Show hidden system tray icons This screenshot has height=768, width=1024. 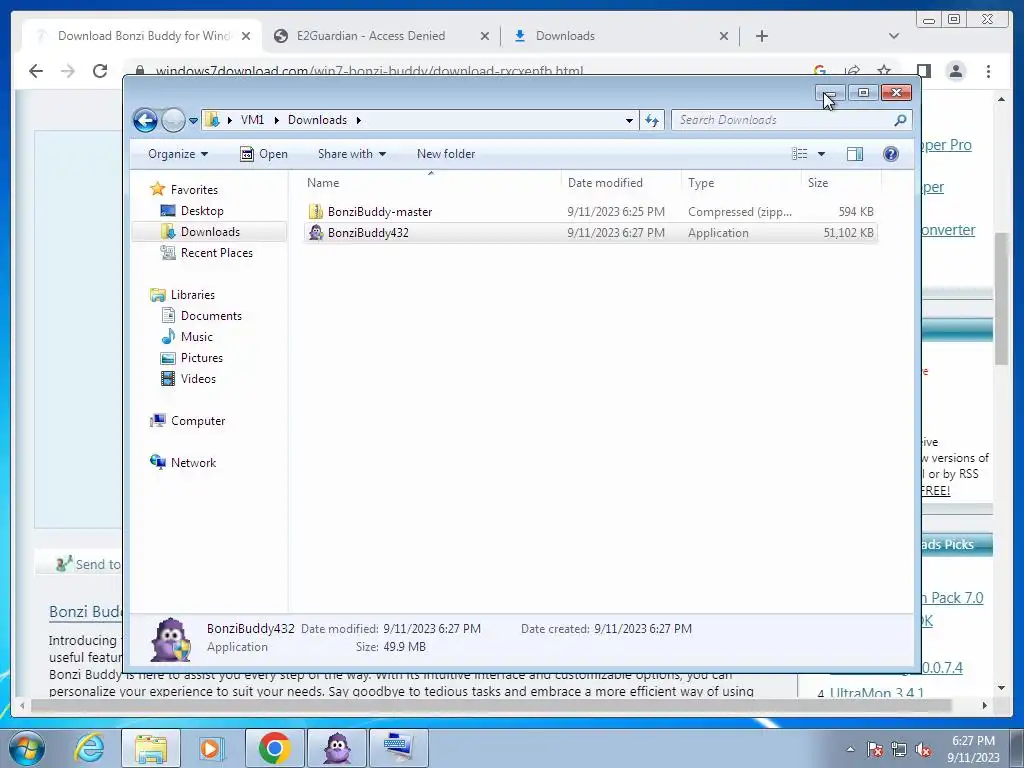[x=850, y=749]
